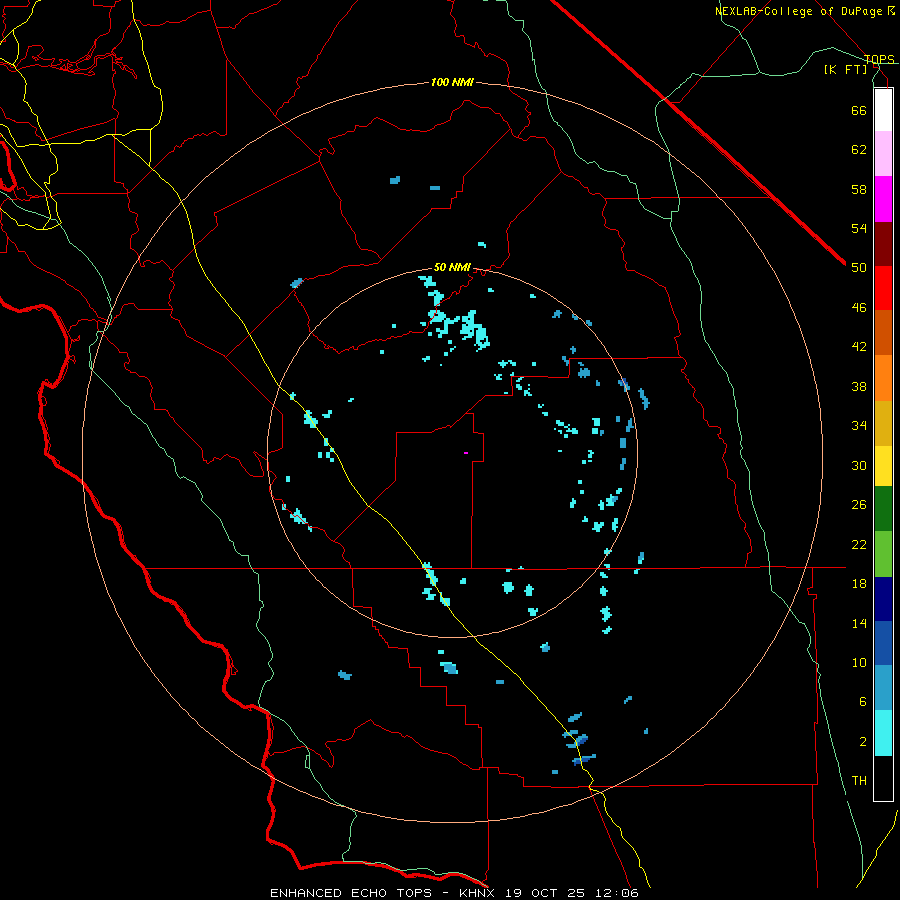Pick the bright orange legend swatch

[883, 378]
